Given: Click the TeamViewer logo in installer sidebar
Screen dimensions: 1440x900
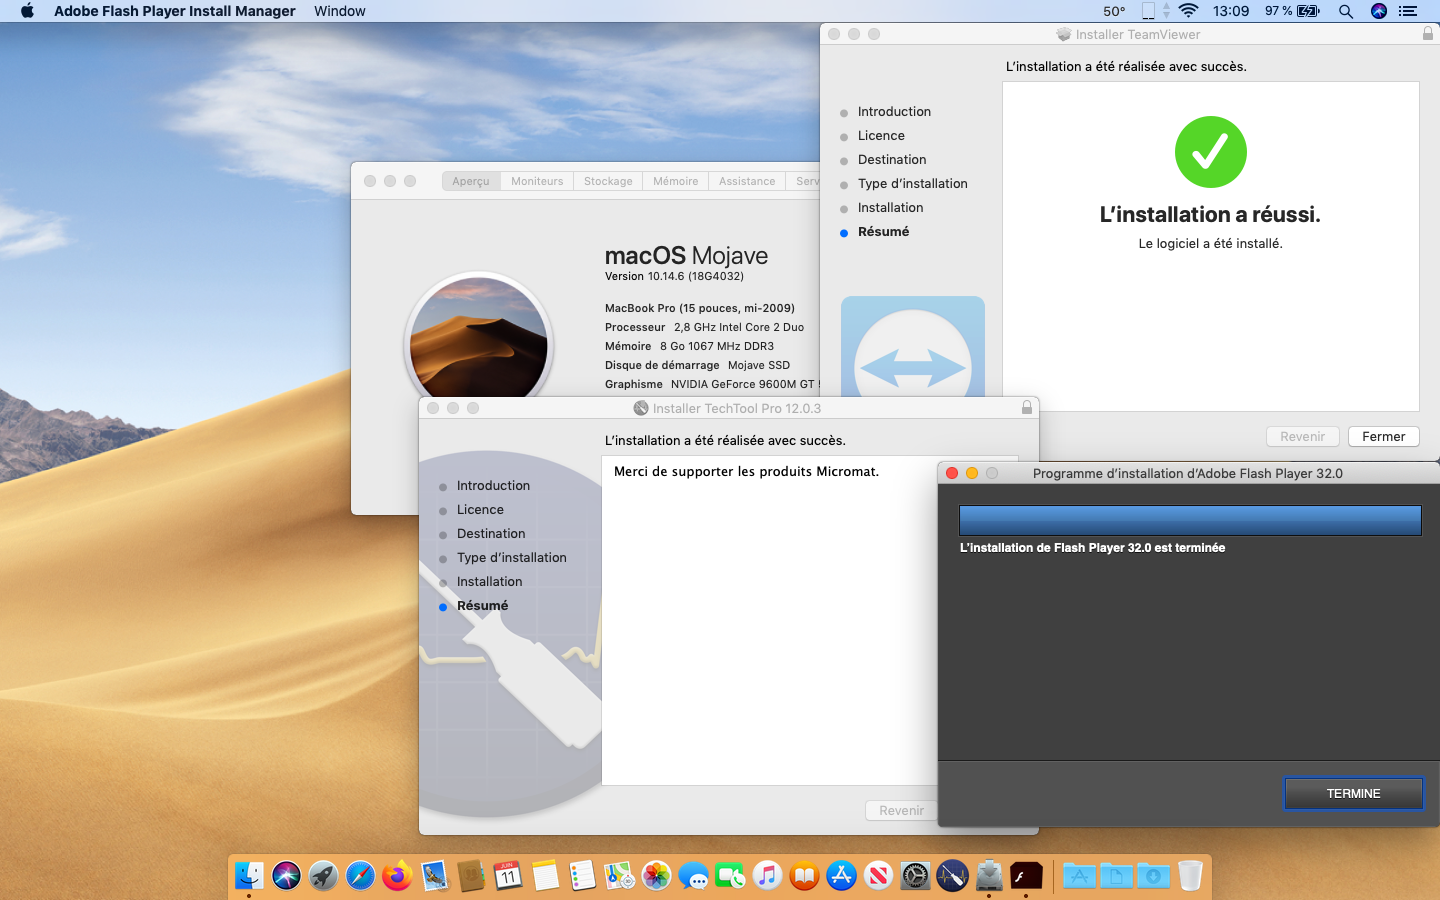Looking at the screenshot, I should click(913, 347).
